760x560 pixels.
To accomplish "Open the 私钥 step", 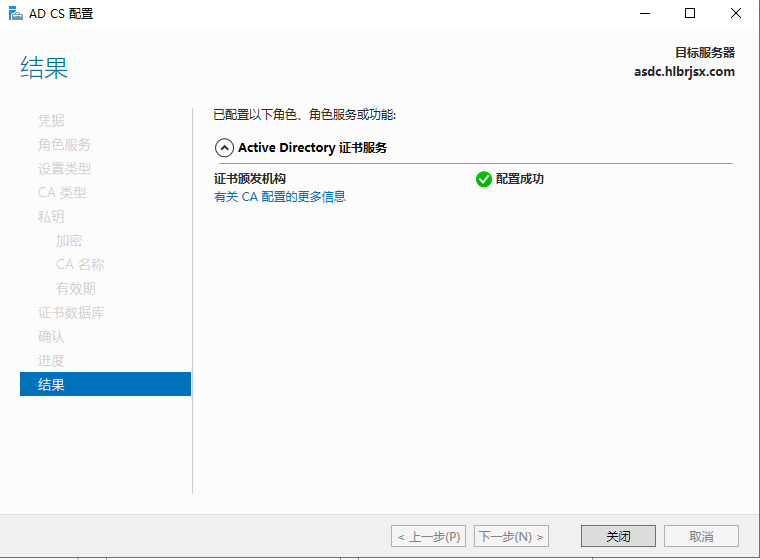I will 51,216.
